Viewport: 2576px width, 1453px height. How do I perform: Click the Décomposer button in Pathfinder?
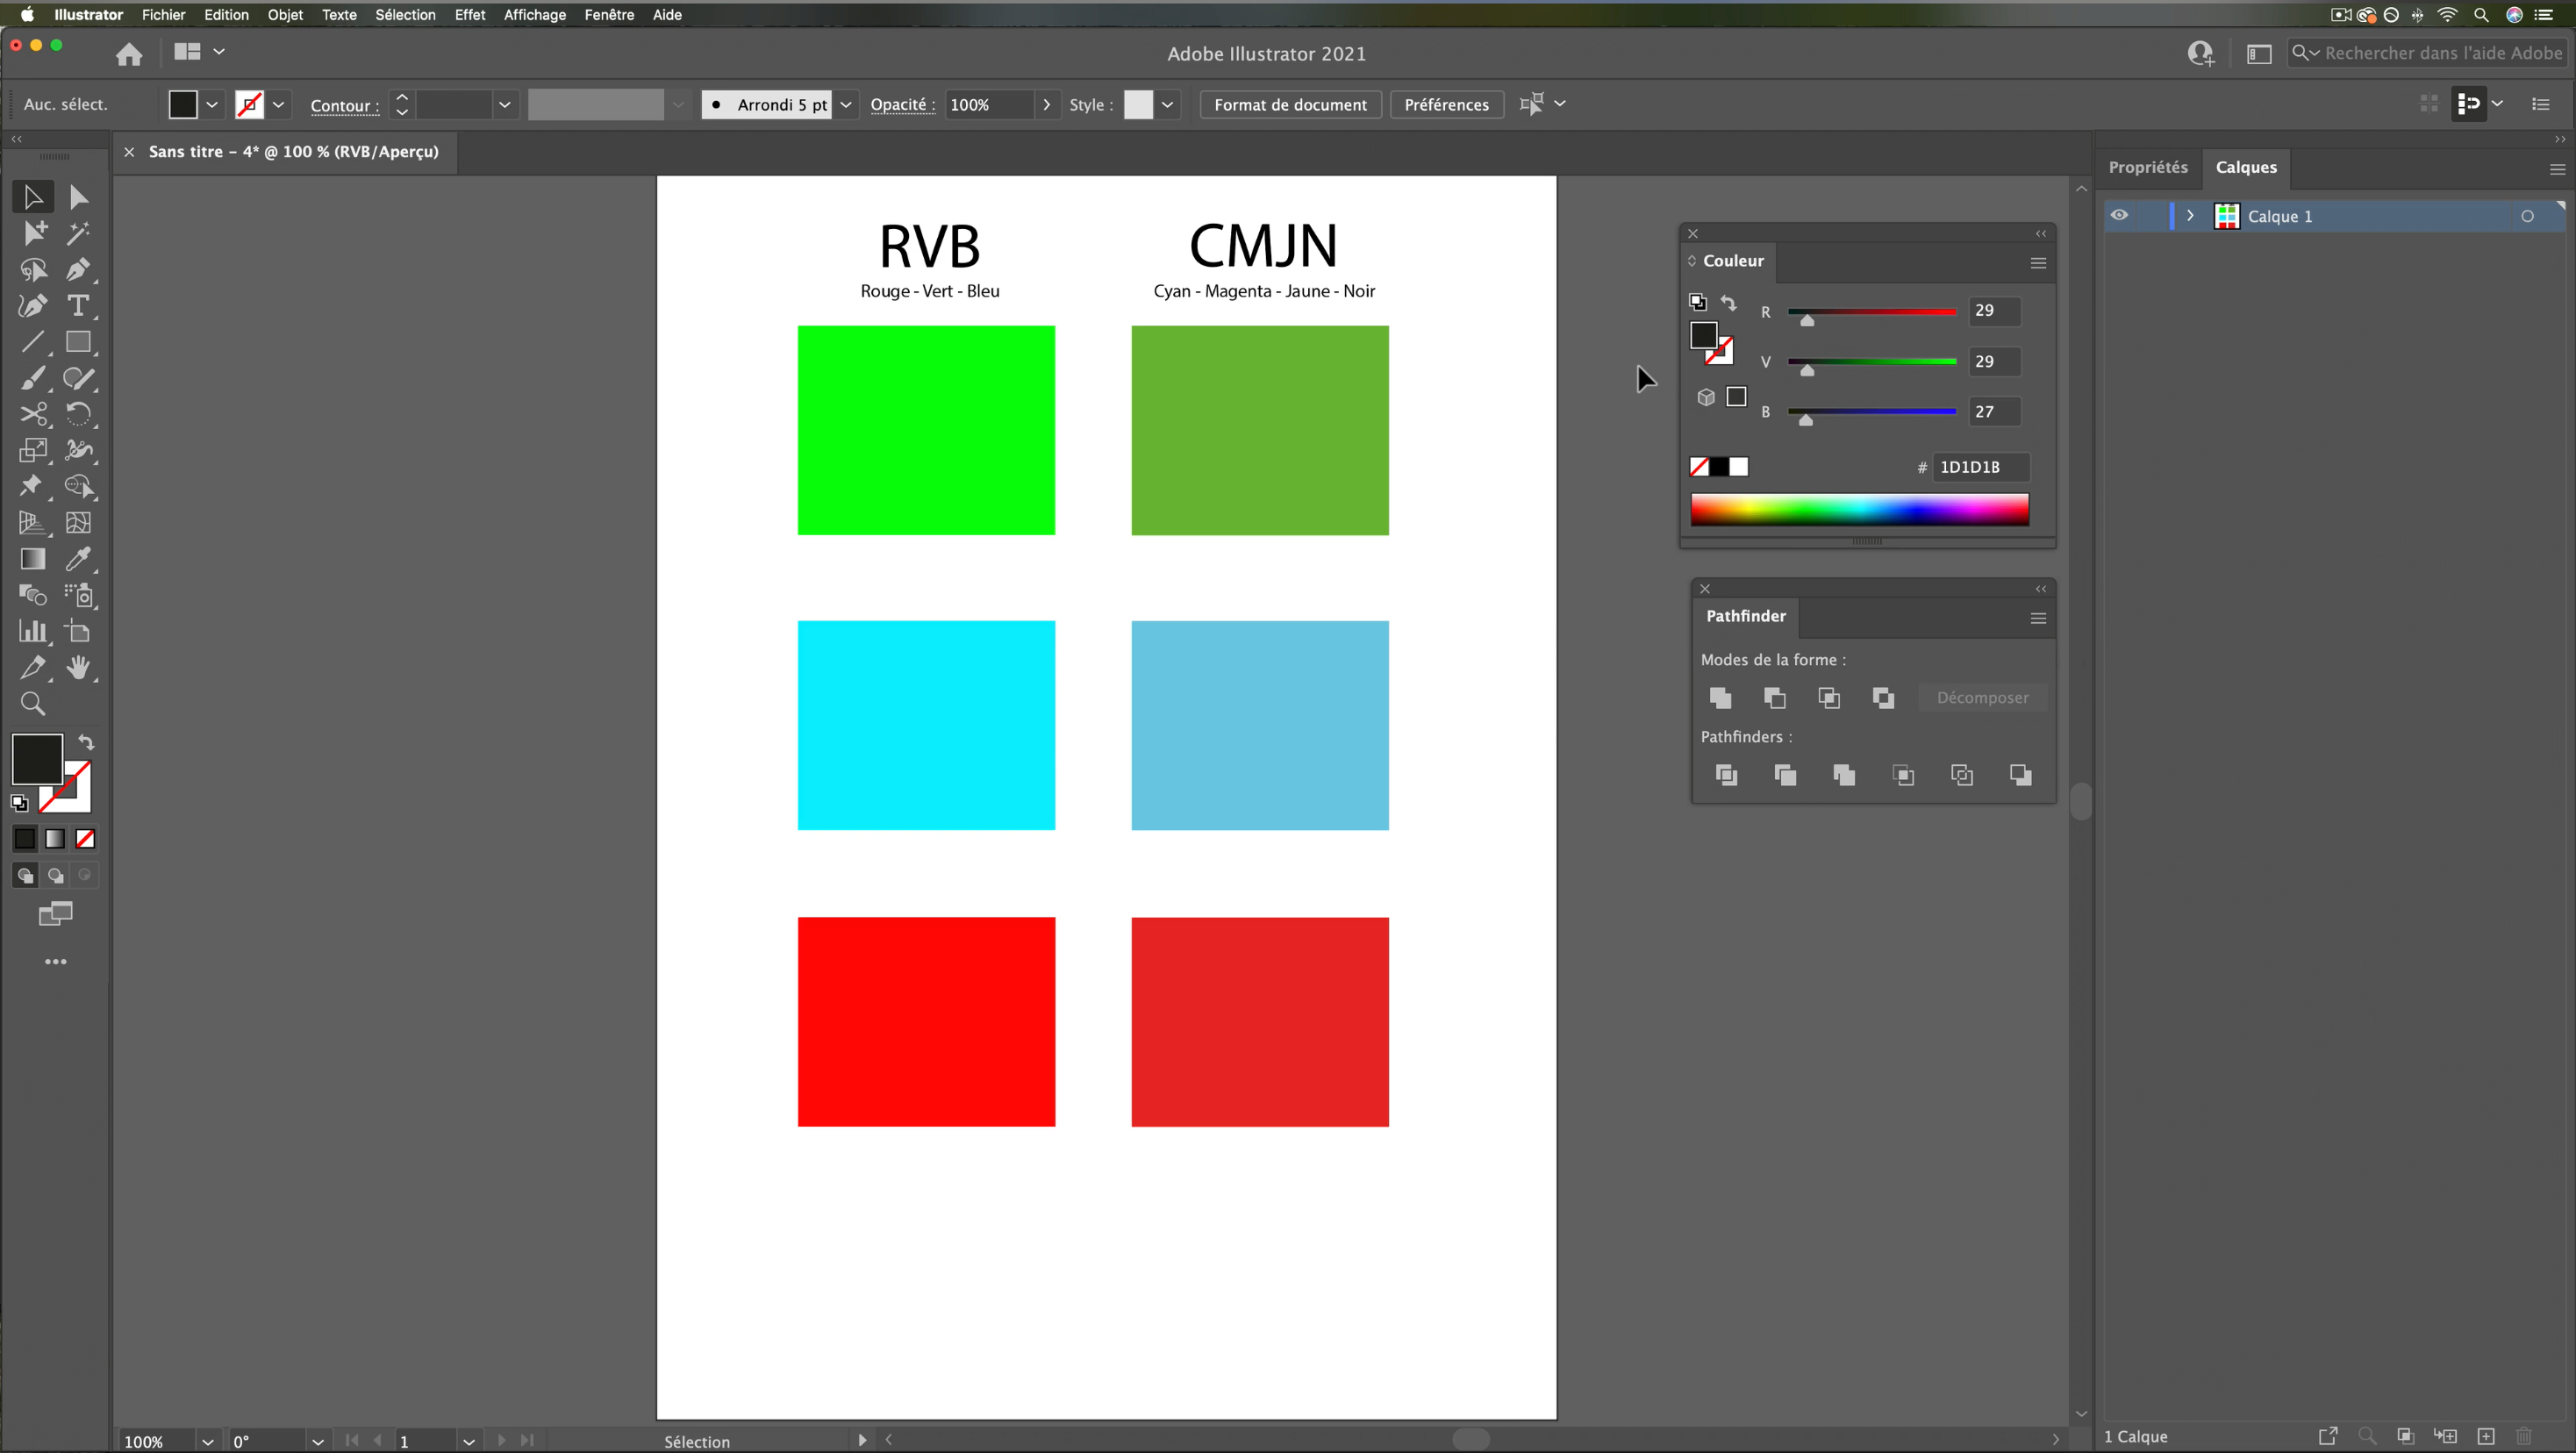(x=1983, y=698)
